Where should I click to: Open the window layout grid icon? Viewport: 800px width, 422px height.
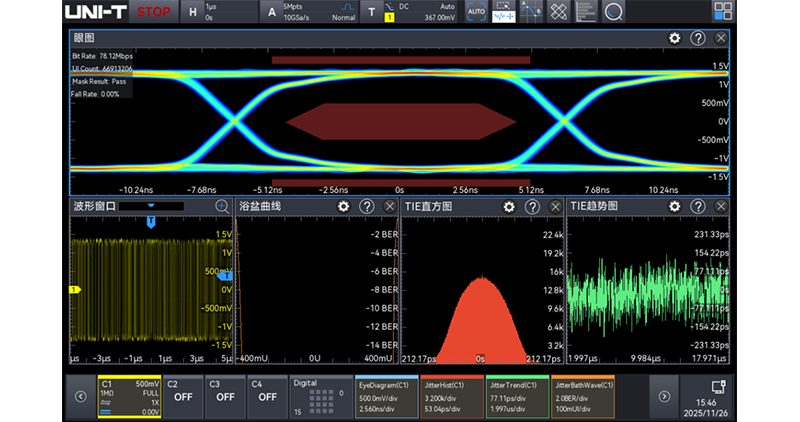[723, 12]
